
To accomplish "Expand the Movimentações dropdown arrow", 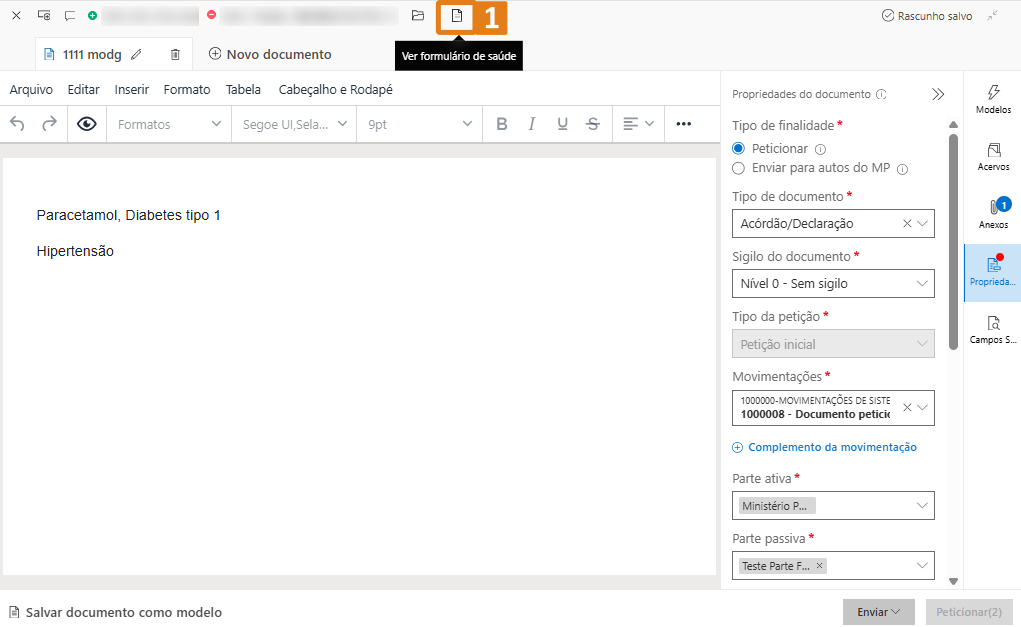I will click(x=922, y=408).
